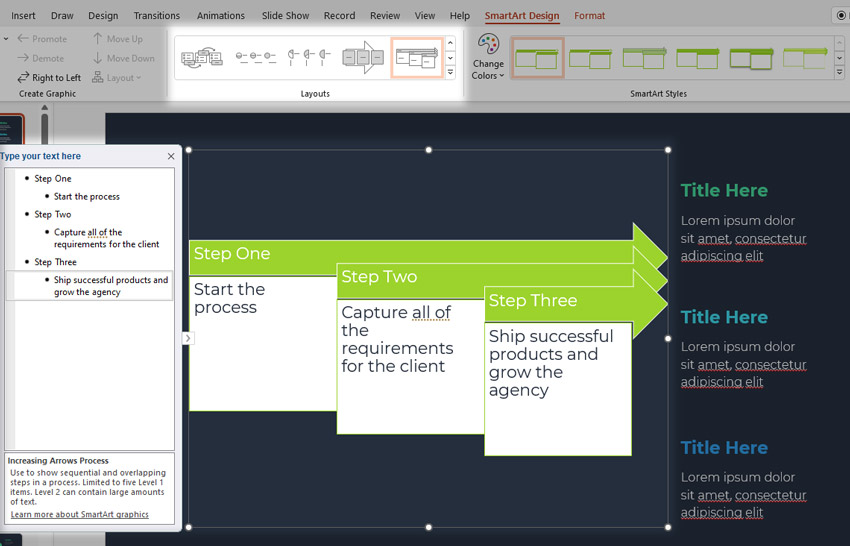Apply the sixth SmartArt style
This screenshot has height=546, width=850.
pyautogui.click(x=806, y=58)
